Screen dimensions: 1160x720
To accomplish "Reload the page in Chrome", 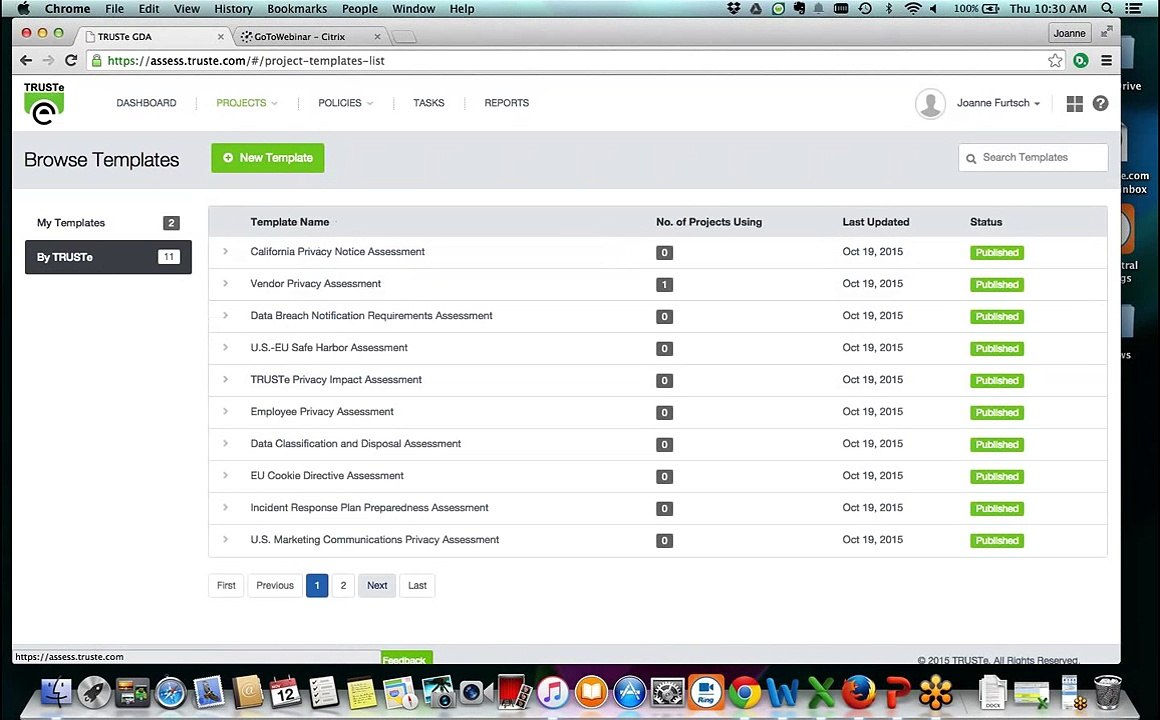I will 71,61.
